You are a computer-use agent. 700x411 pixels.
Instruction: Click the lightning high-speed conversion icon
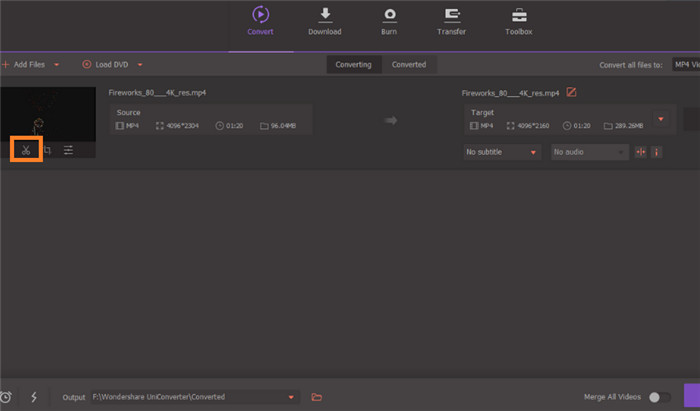click(33, 397)
